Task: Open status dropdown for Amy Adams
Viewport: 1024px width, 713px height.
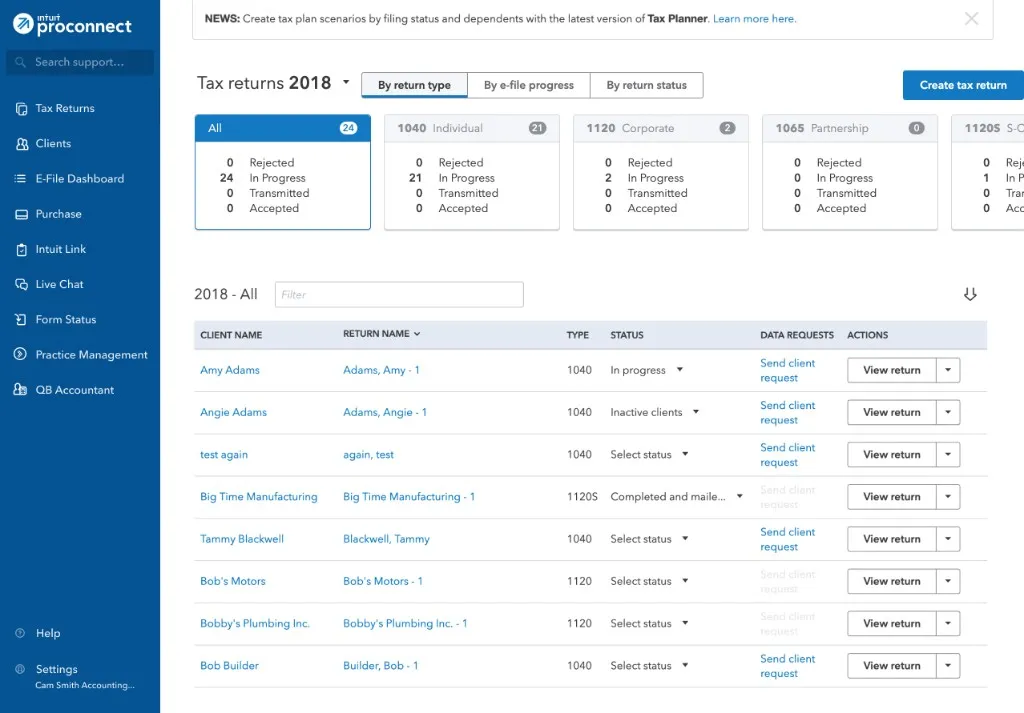Action: [680, 370]
